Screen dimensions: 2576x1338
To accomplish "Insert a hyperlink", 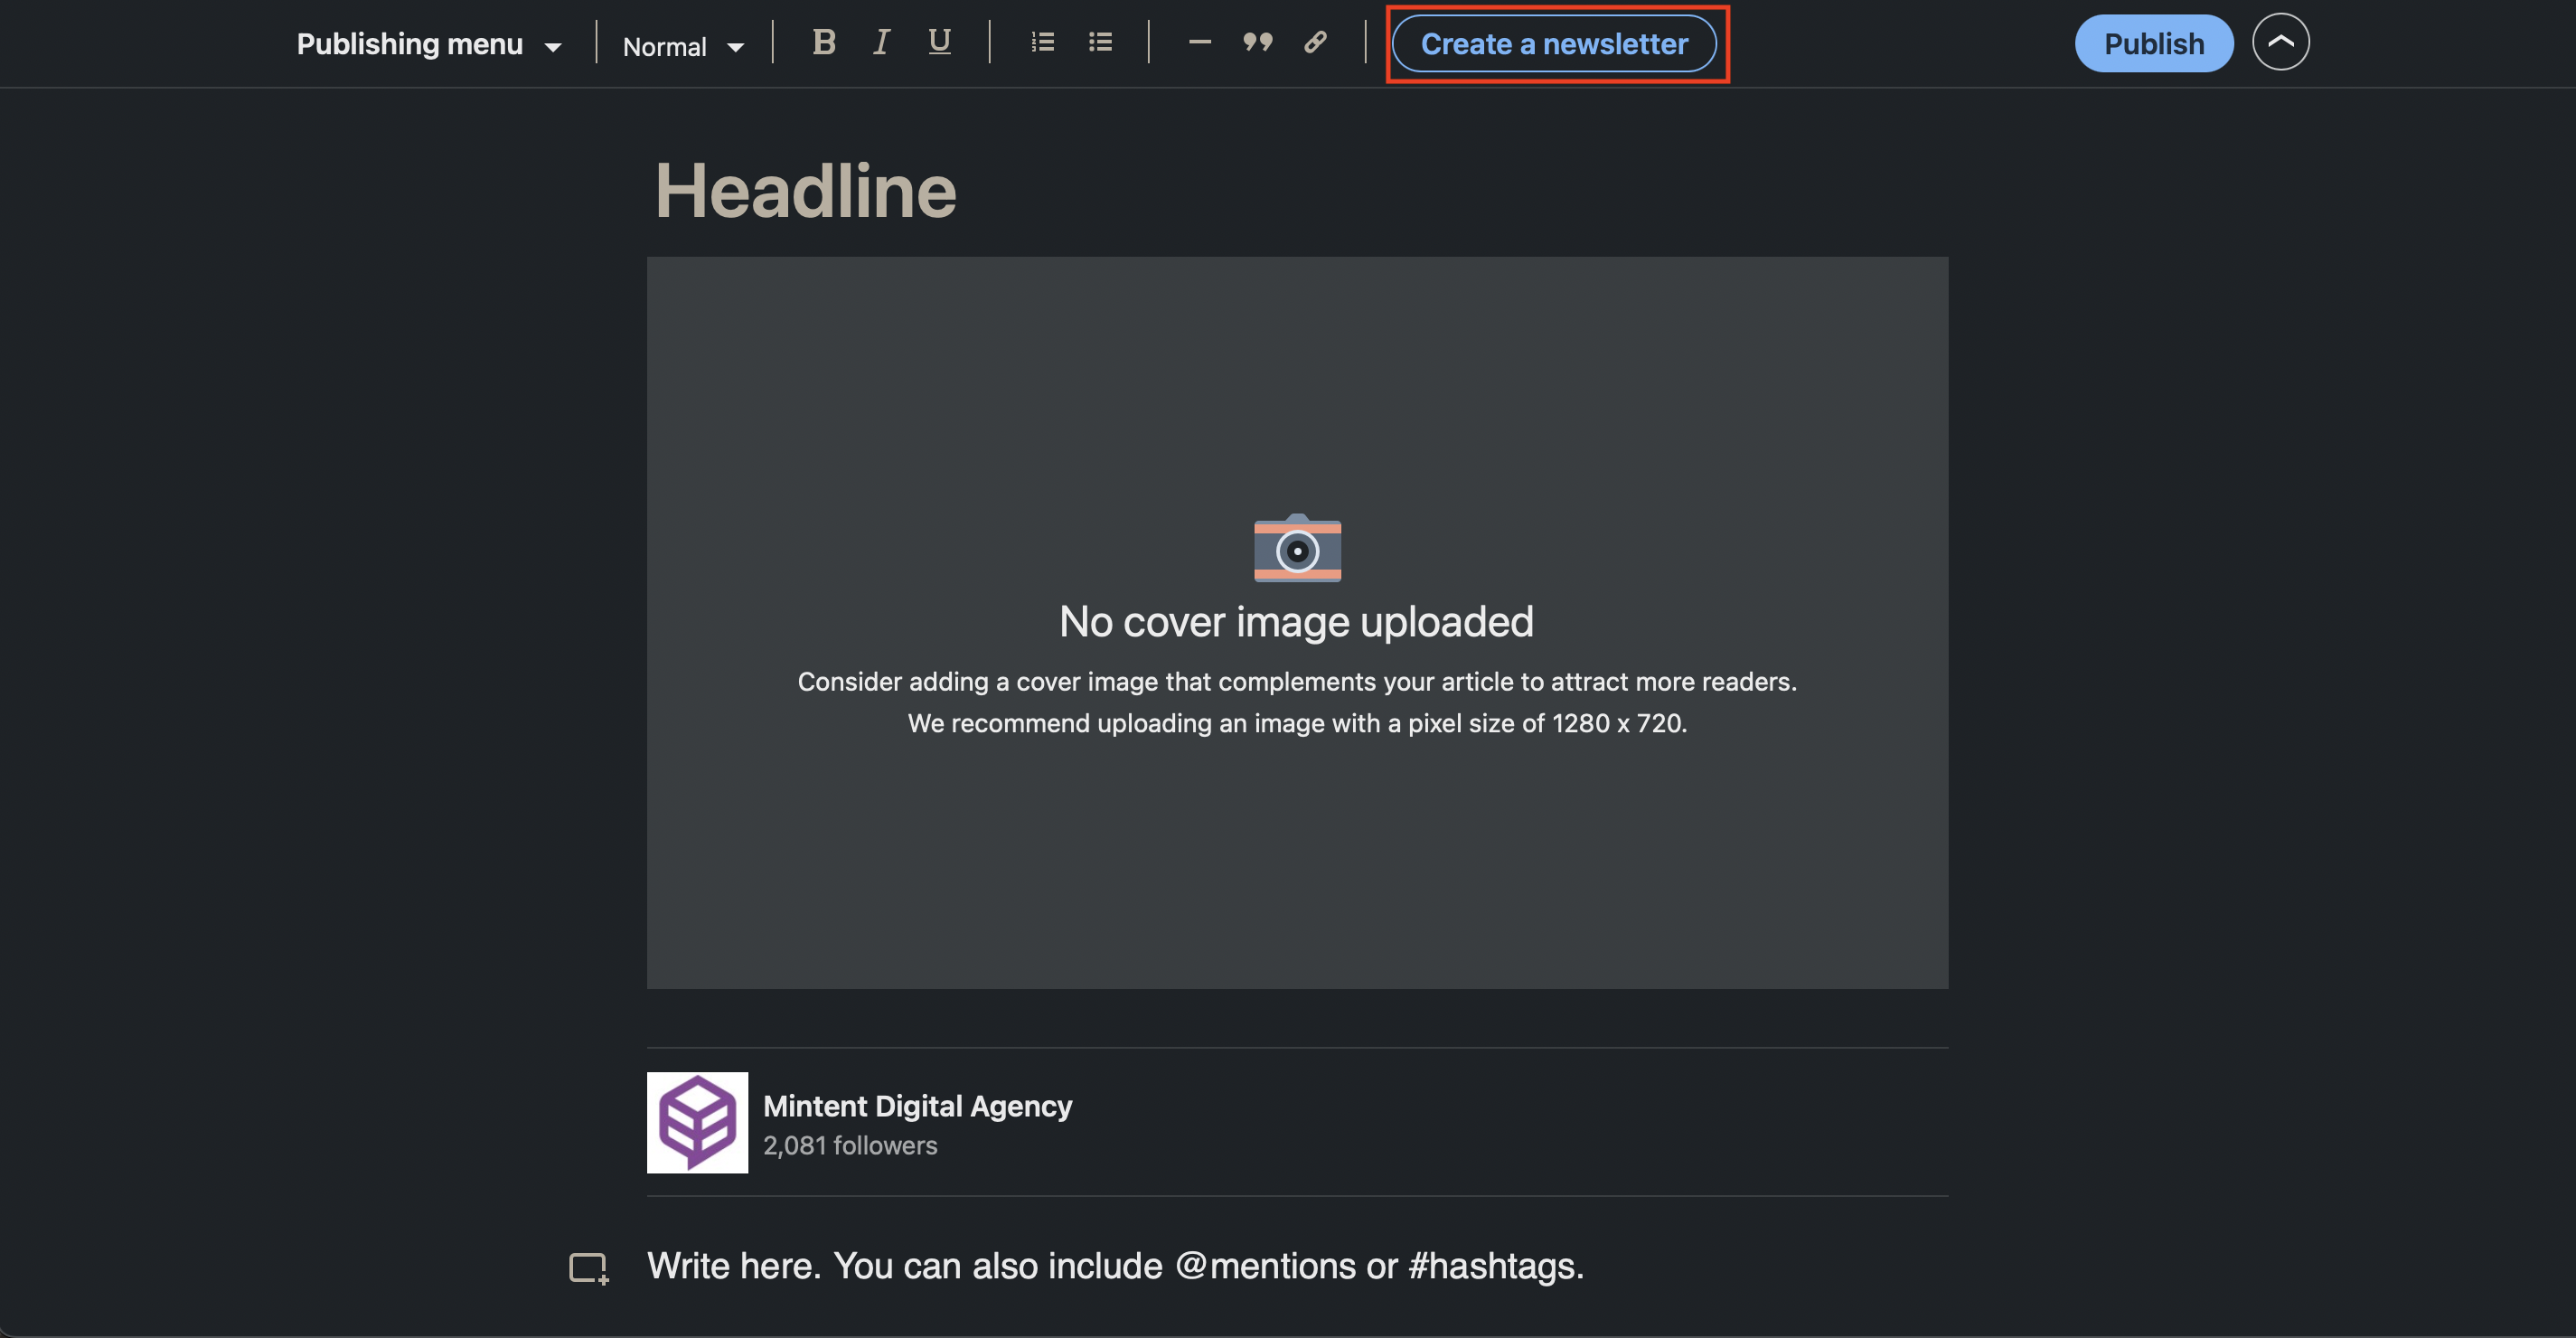I will (x=1315, y=42).
